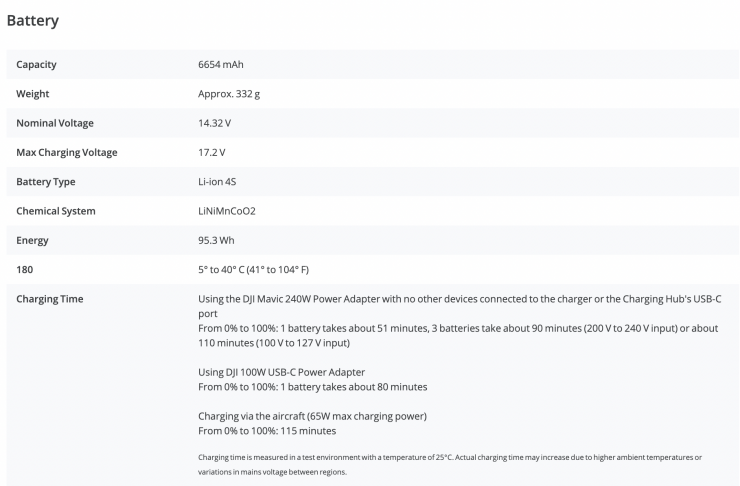Viewport: 740px width, 486px height.
Task: Click the Battery section heading
Action: 33,19
